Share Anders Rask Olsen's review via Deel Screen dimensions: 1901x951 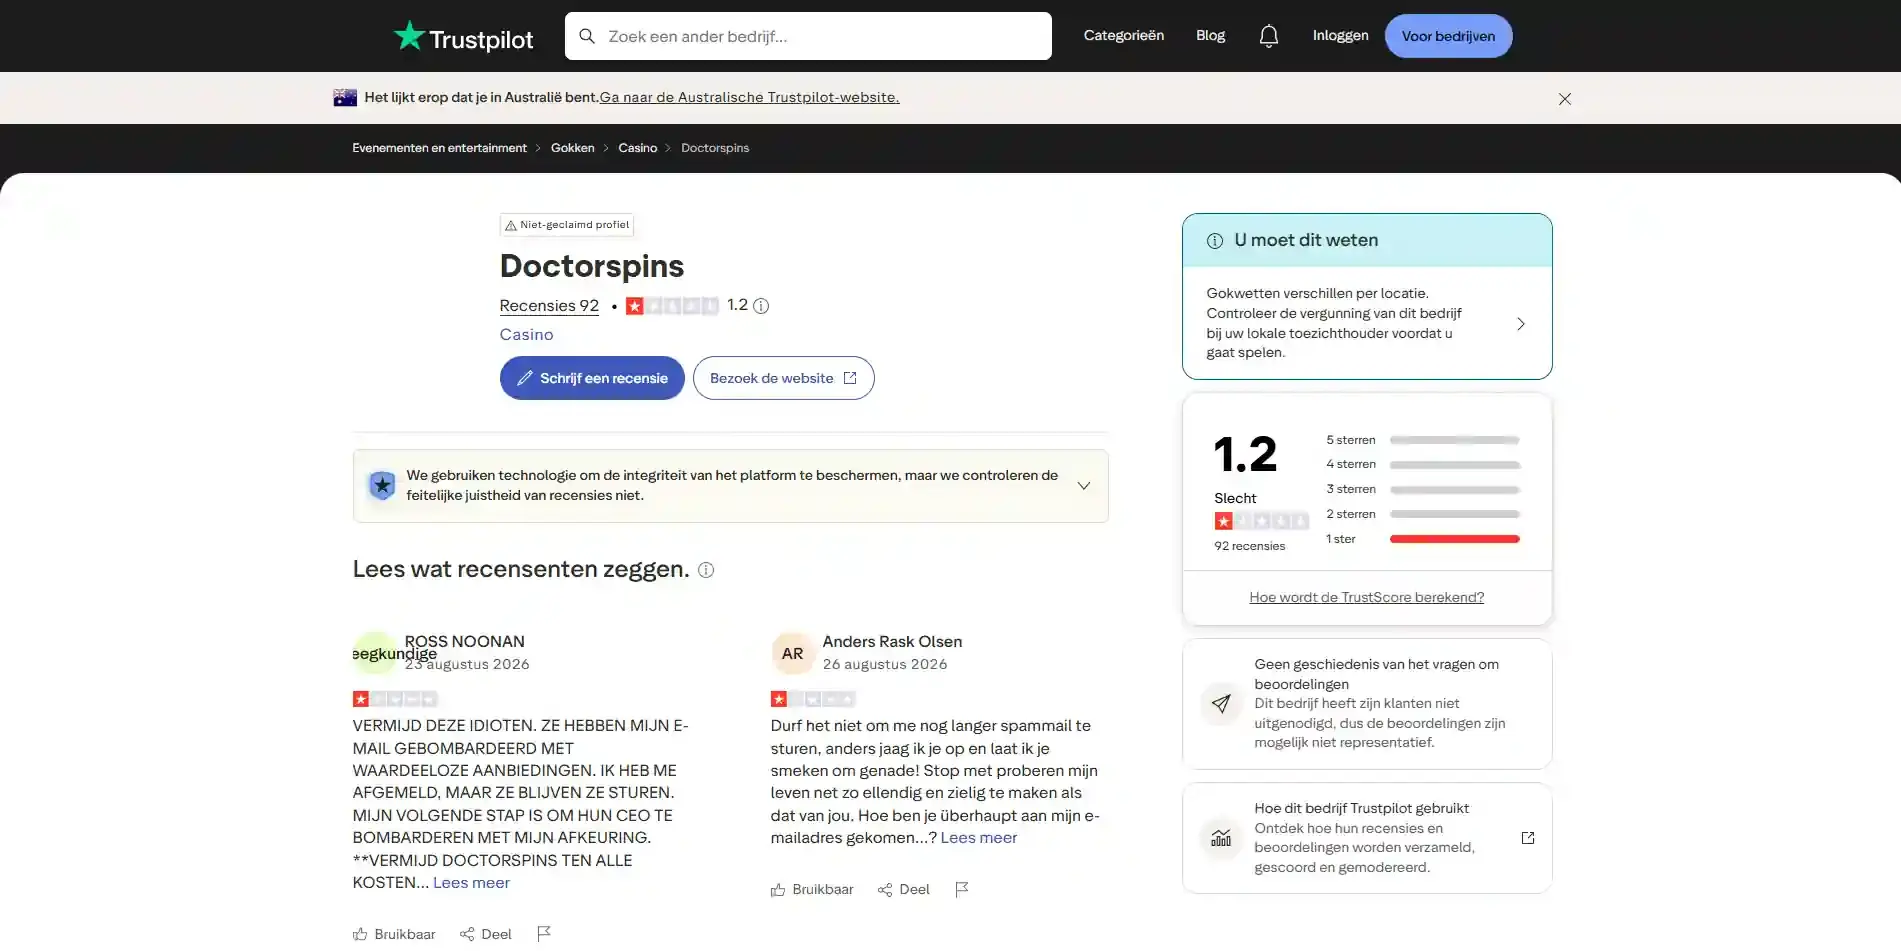coord(904,890)
